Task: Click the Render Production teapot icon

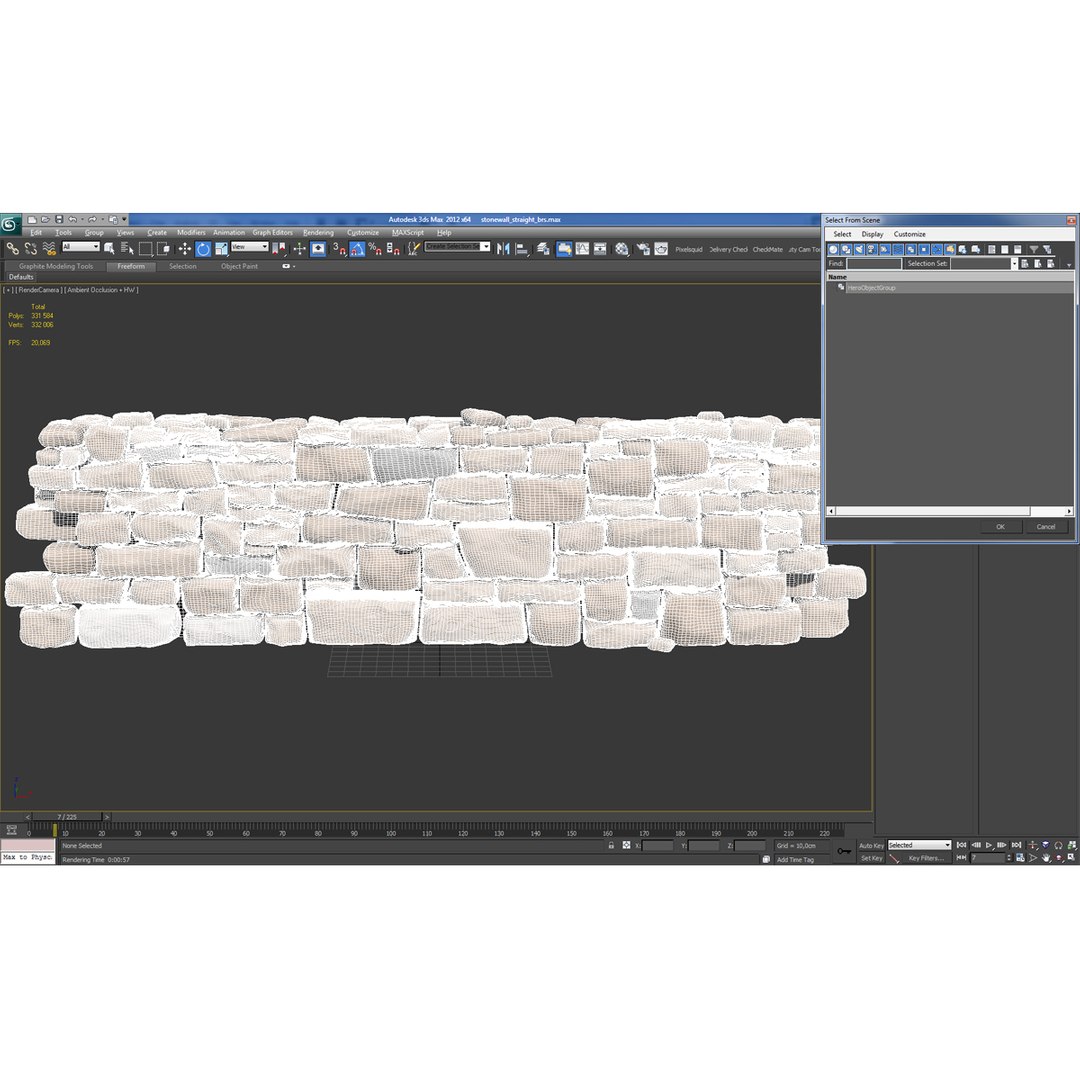Action: tap(662, 249)
